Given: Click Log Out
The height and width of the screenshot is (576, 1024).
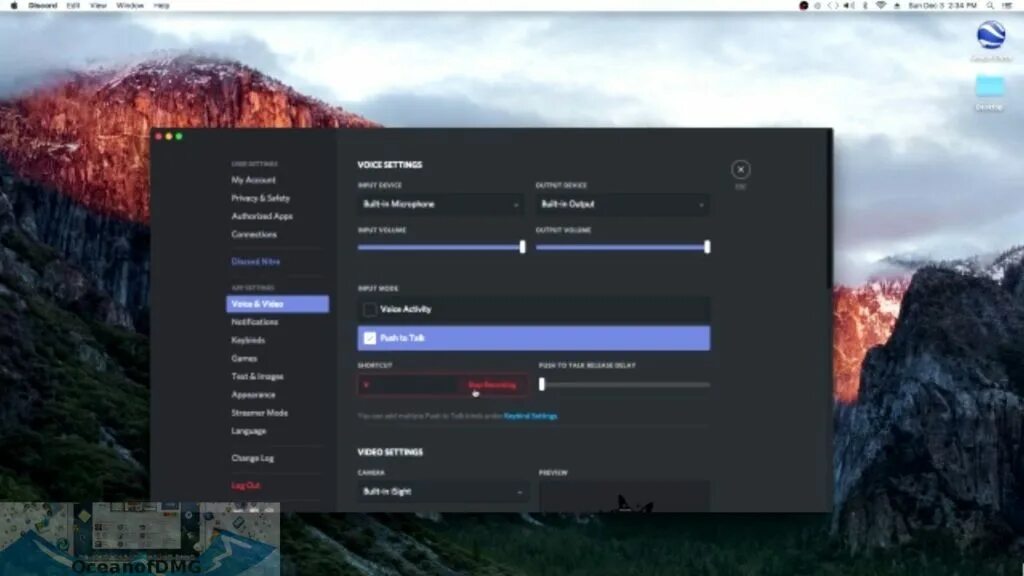Looking at the screenshot, I should pyautogui.click(x=246, y=485).
